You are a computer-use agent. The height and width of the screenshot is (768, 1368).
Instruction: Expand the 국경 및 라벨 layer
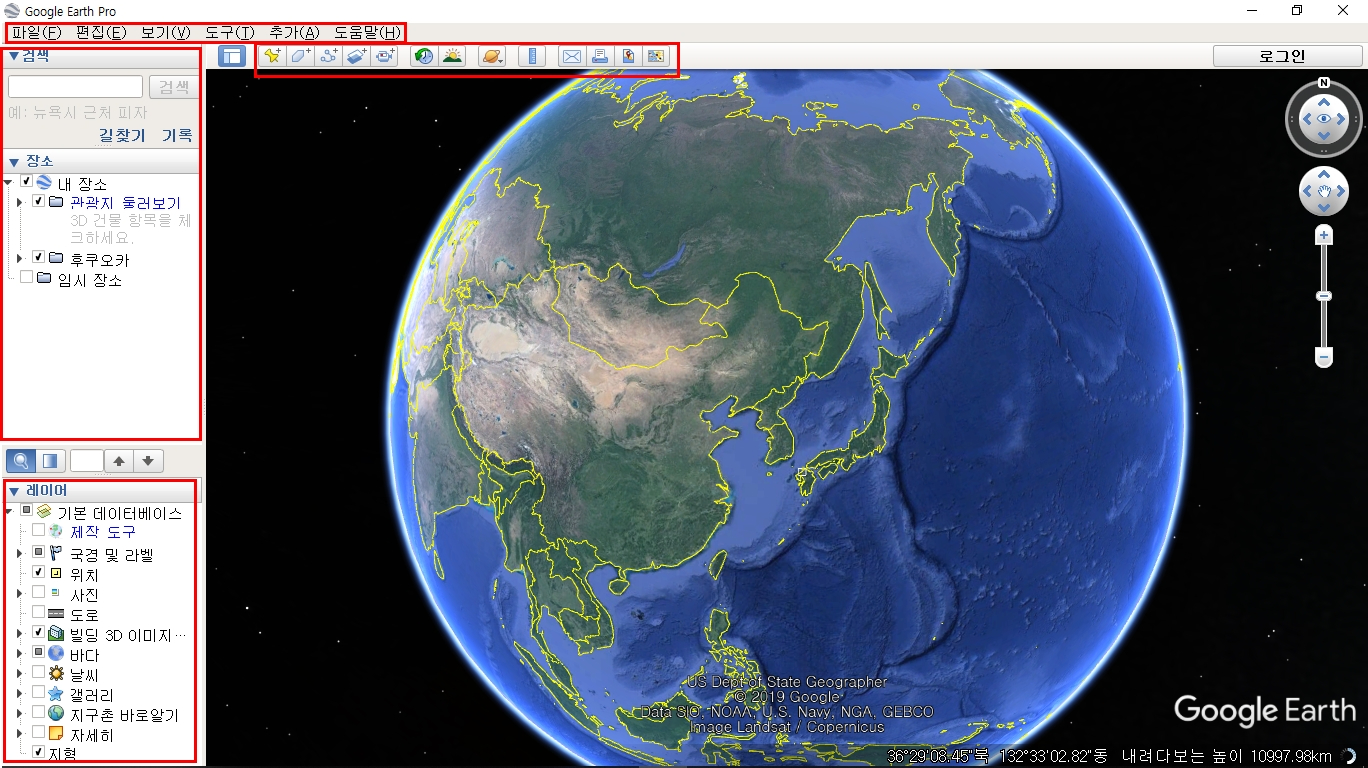click(19, 553)
